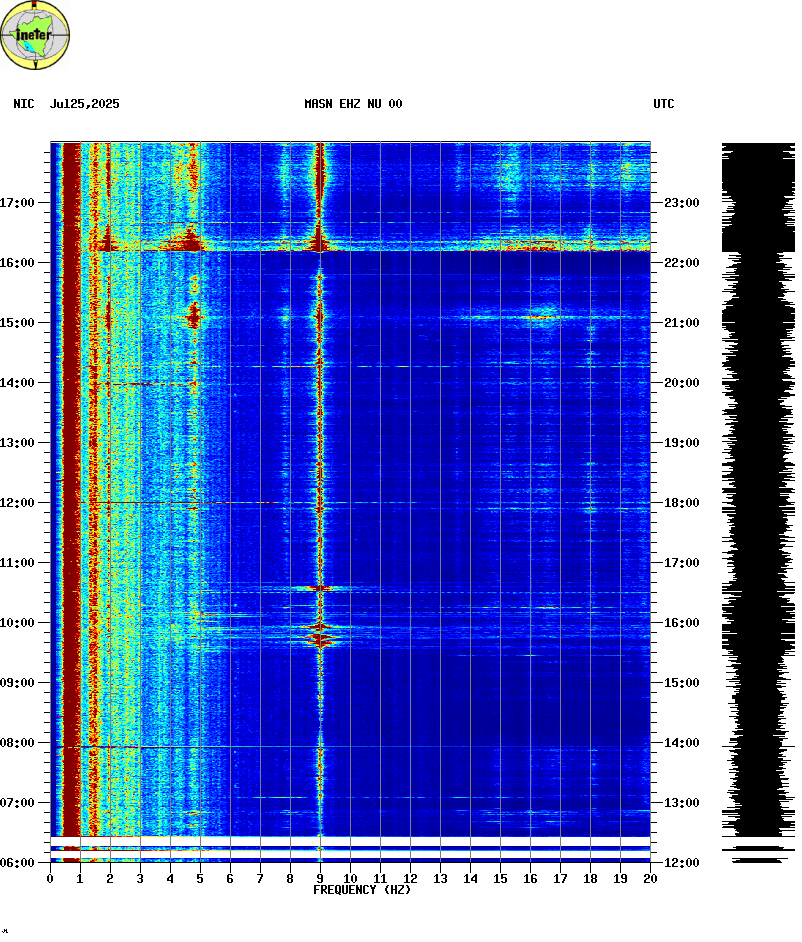
Task: Click frequency axis tick label '14'
Action: [470, 879]
